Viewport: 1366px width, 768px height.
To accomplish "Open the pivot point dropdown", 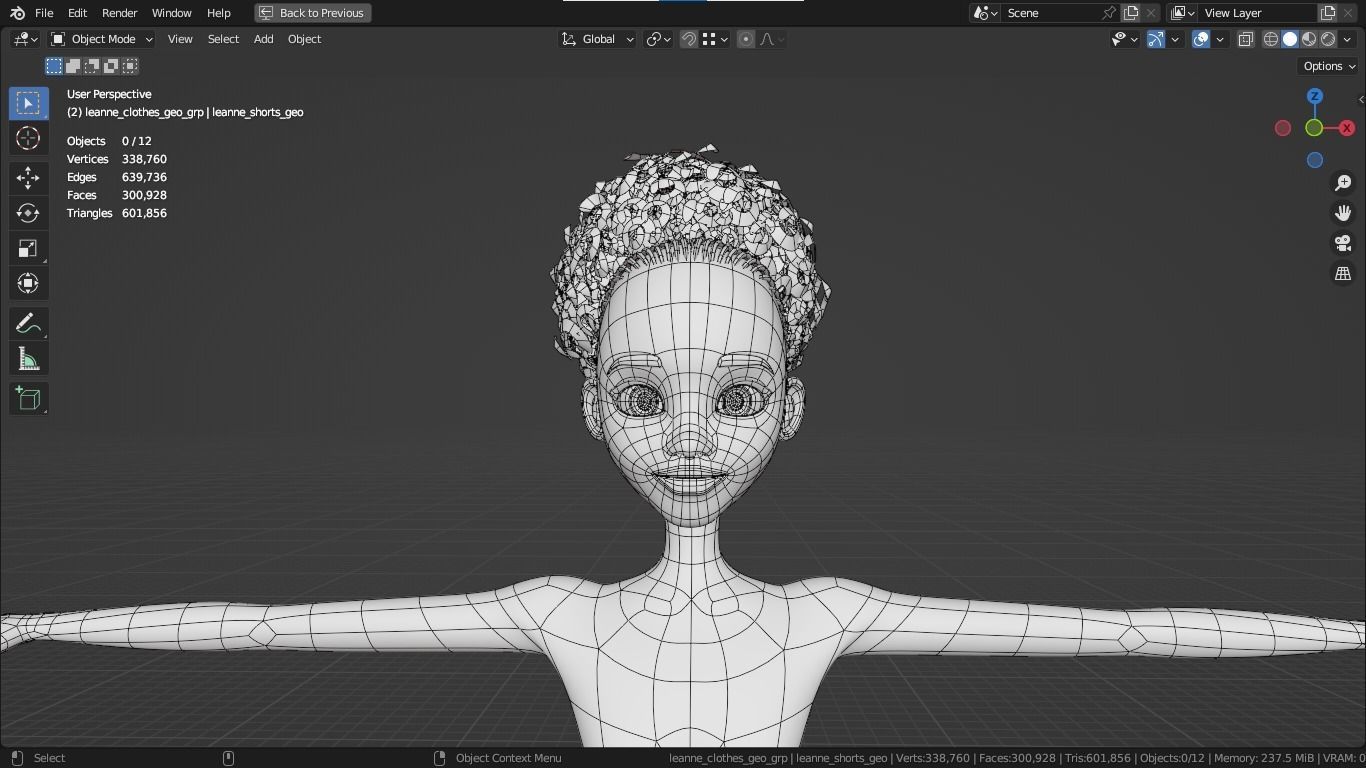I will coord(658,39).
